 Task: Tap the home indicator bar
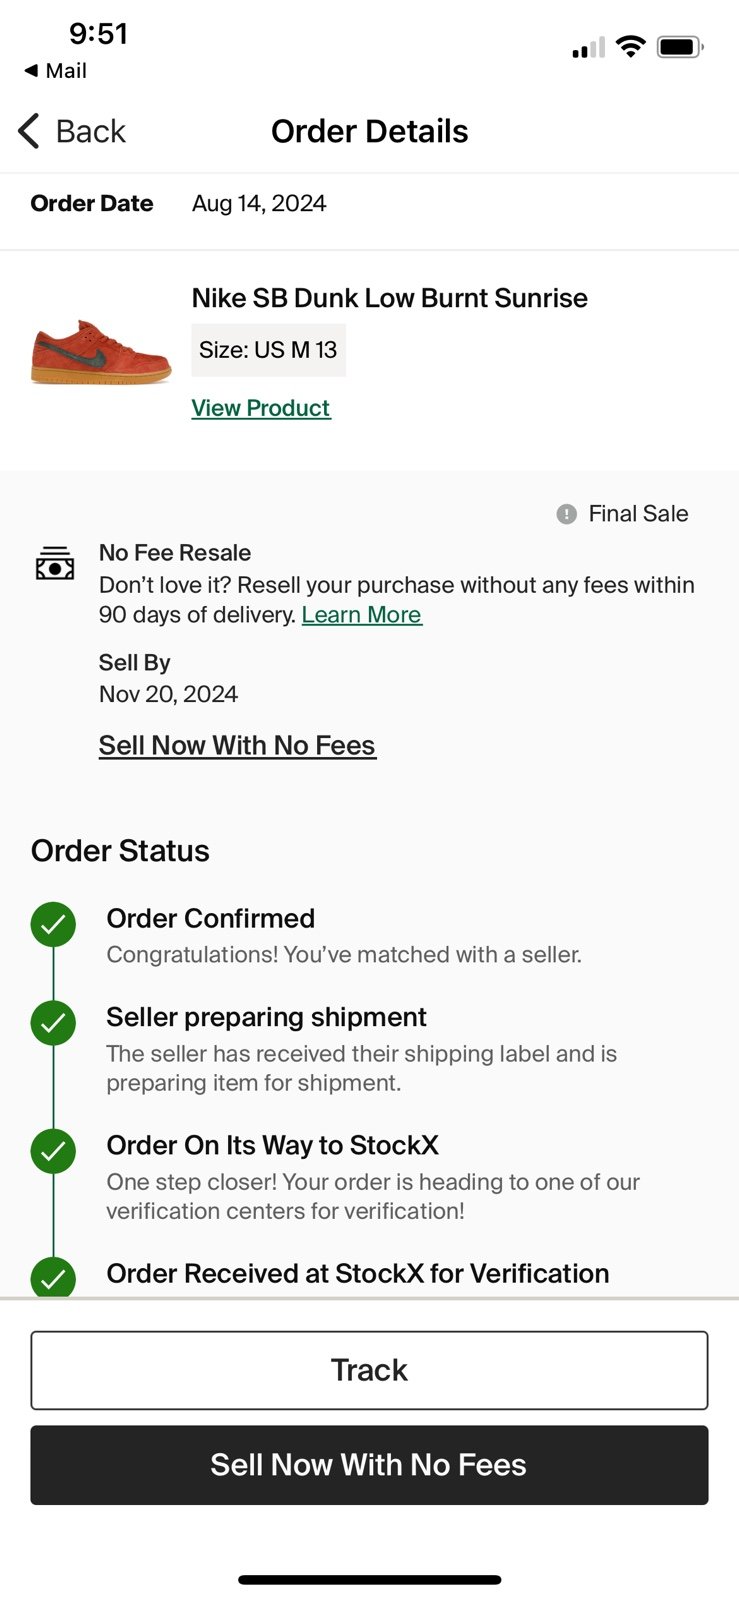(x=369, y=1580)
